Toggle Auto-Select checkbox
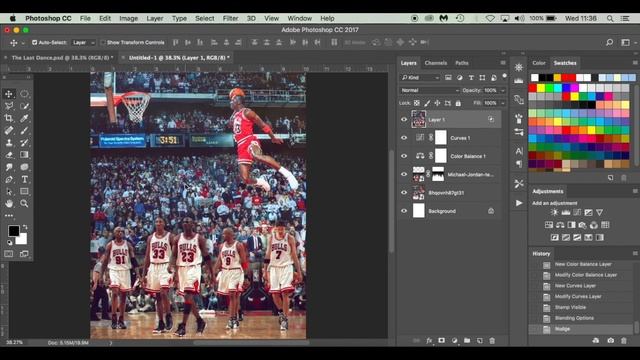The image size is (640, 360). click(x=34, y=42)
